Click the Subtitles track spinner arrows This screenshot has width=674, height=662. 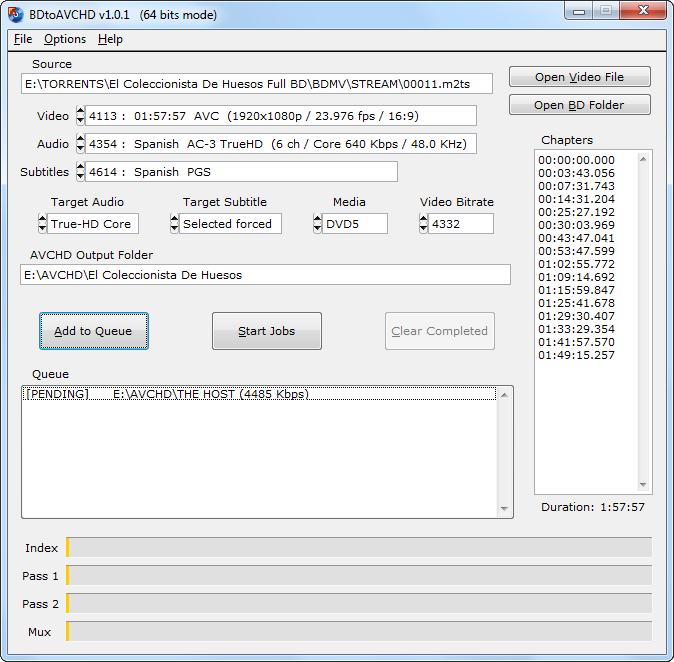click(x=80, y=172)
